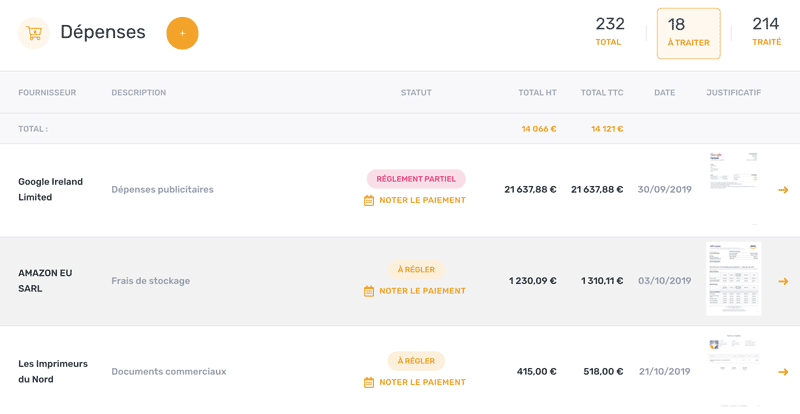This screenshot has height=414, width=800.
Task: Click the 518,00 € TTC amount
Action: (x=603, y=372)
